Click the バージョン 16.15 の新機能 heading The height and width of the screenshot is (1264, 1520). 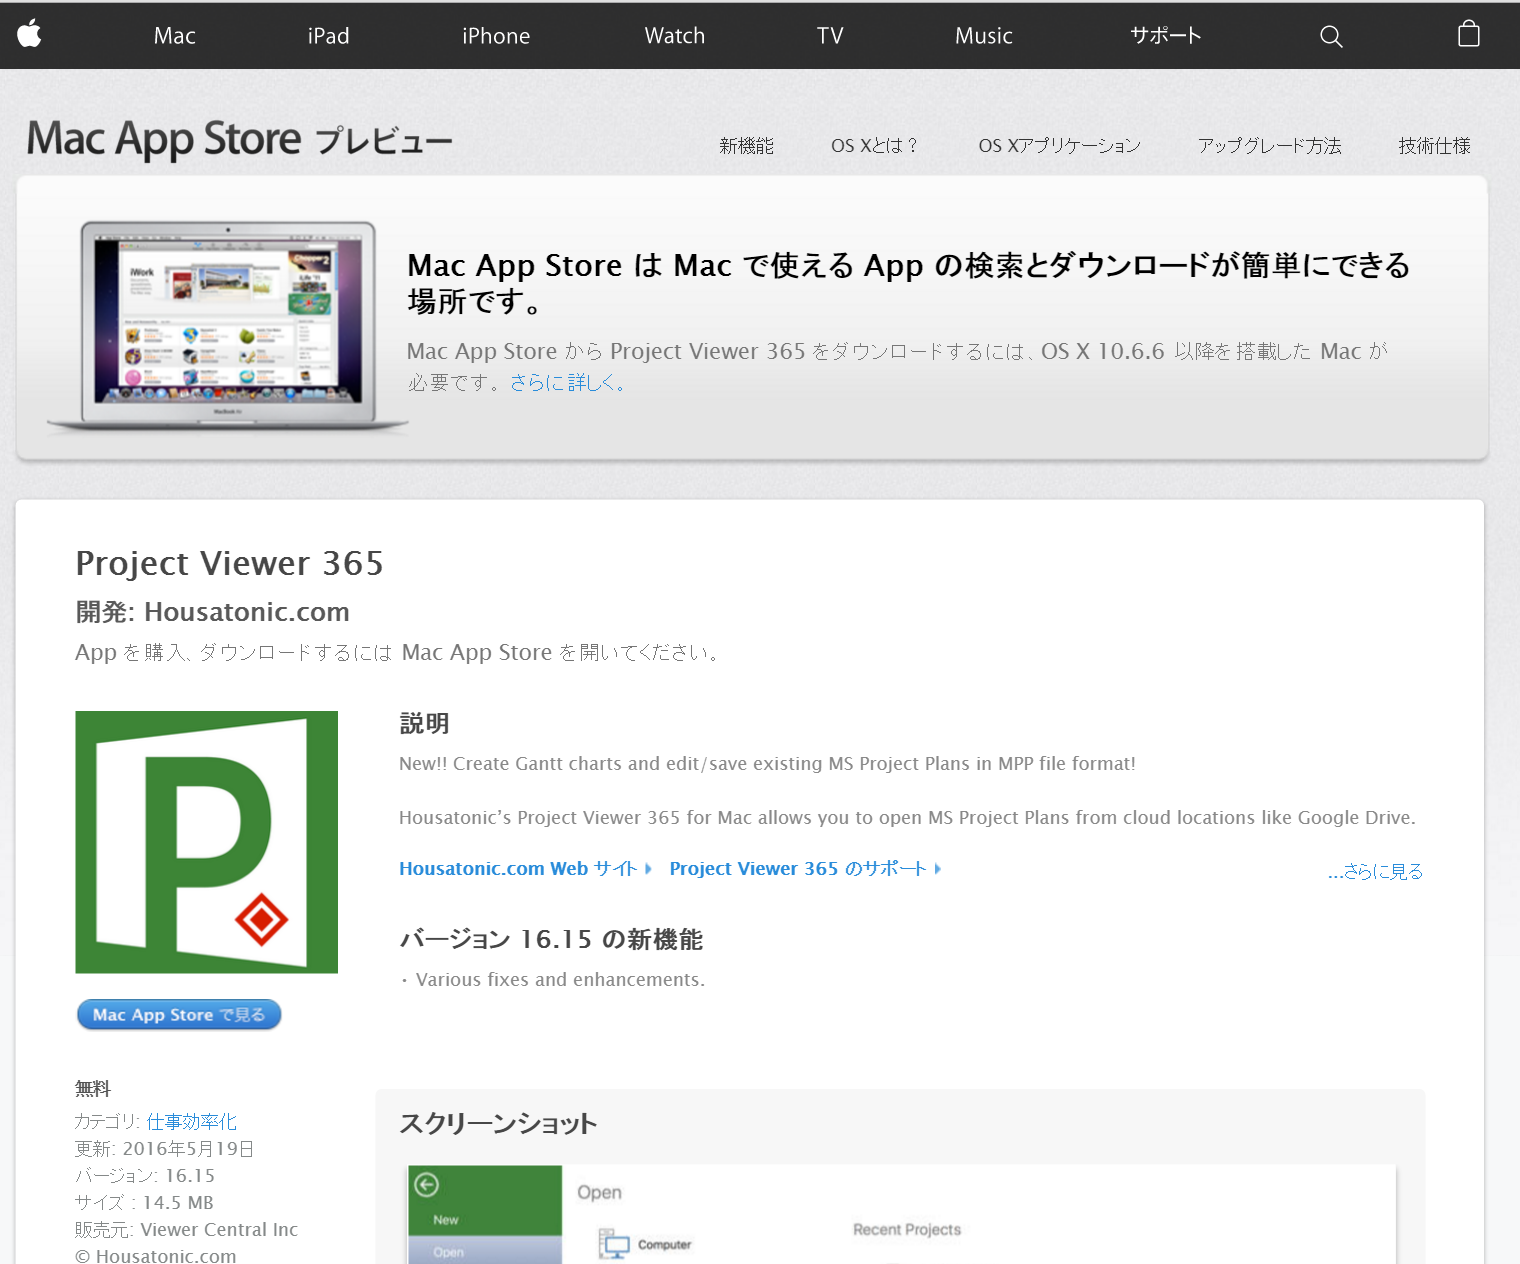pos(552,940)
